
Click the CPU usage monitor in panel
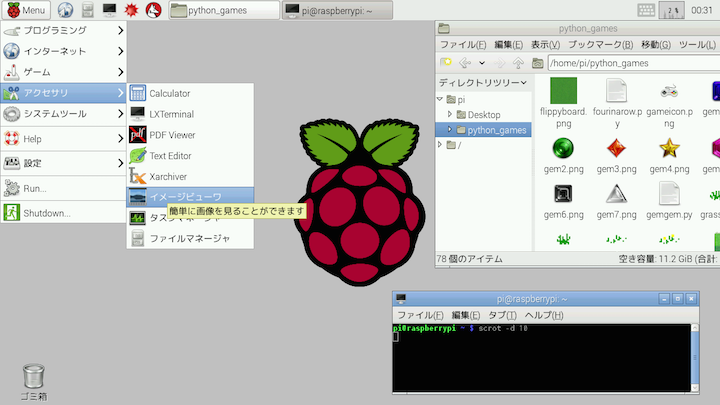point(671,10)
